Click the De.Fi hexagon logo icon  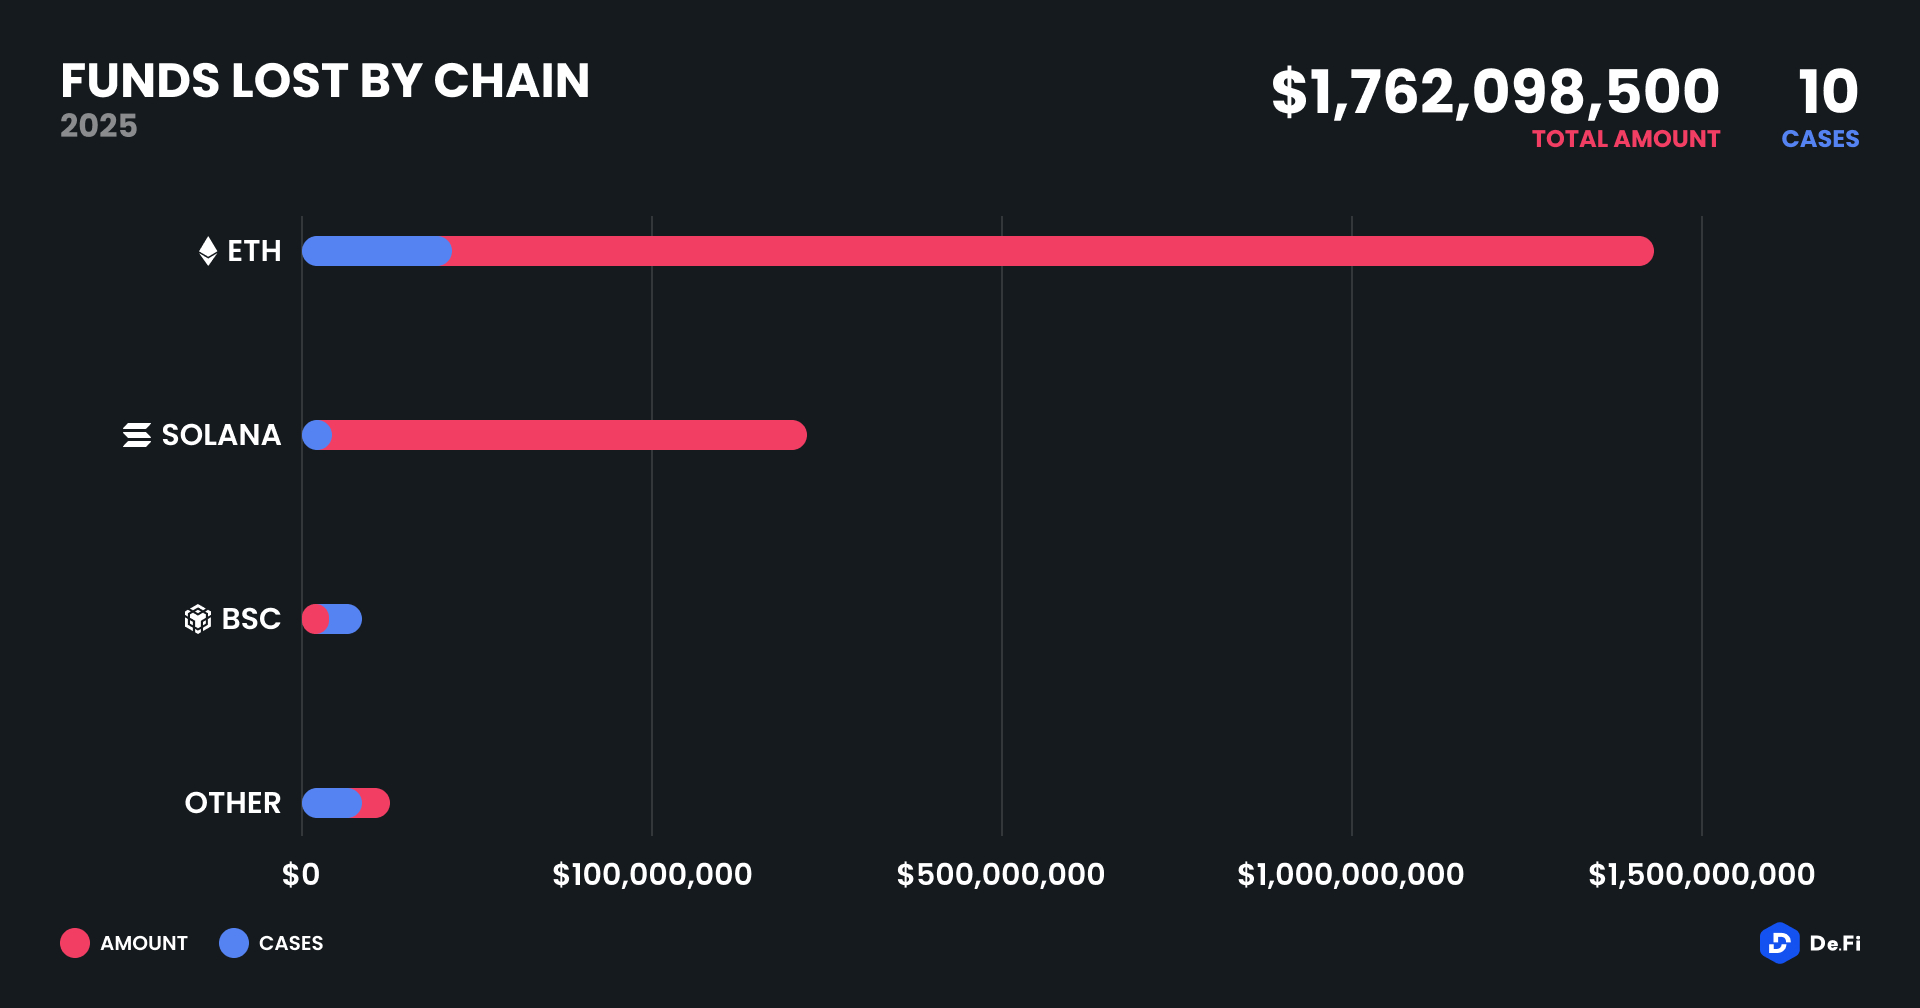point(1779,943)
